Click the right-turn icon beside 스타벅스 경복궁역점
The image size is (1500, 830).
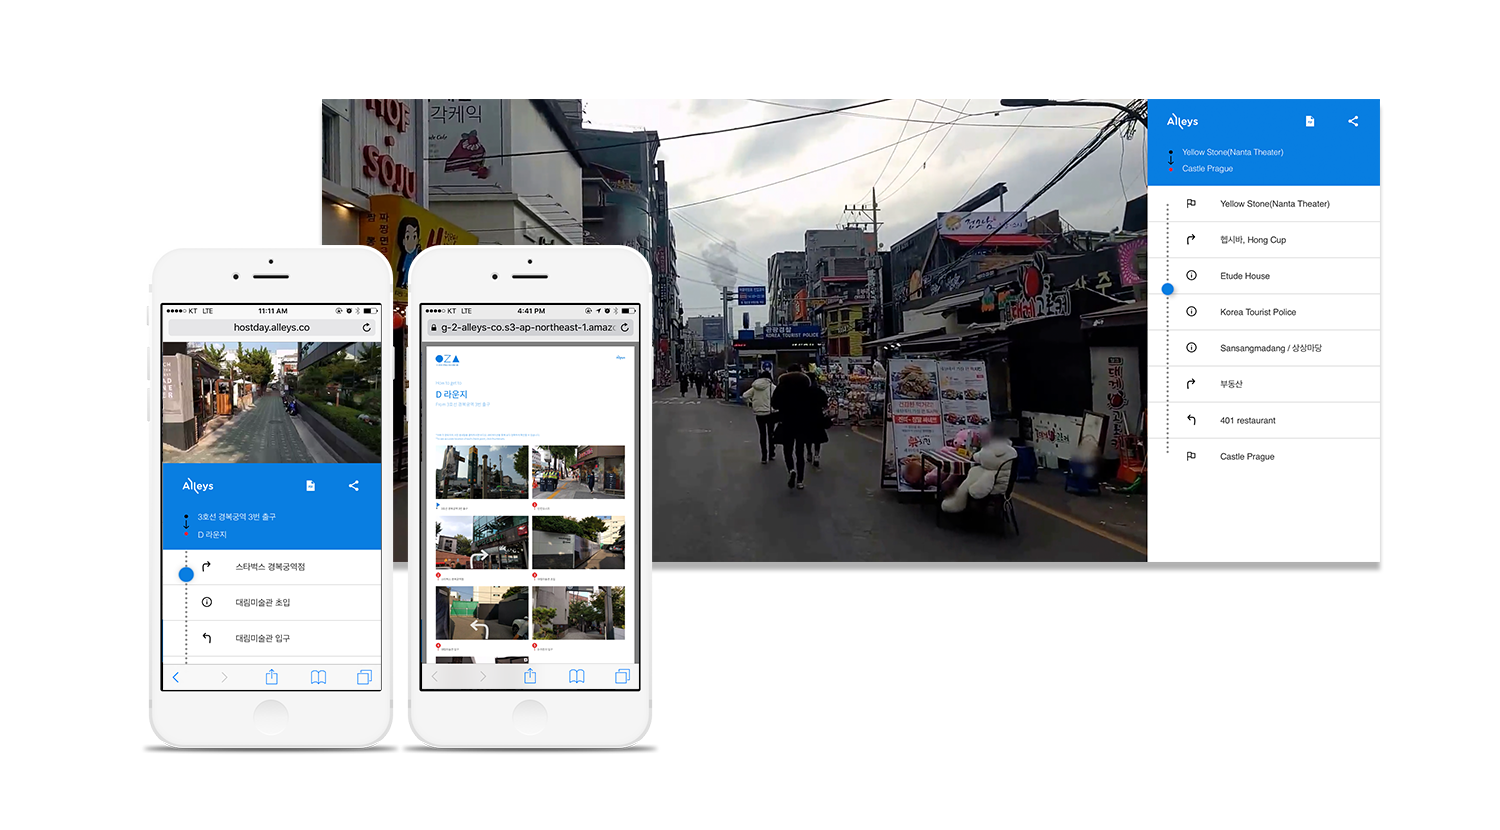206,566
